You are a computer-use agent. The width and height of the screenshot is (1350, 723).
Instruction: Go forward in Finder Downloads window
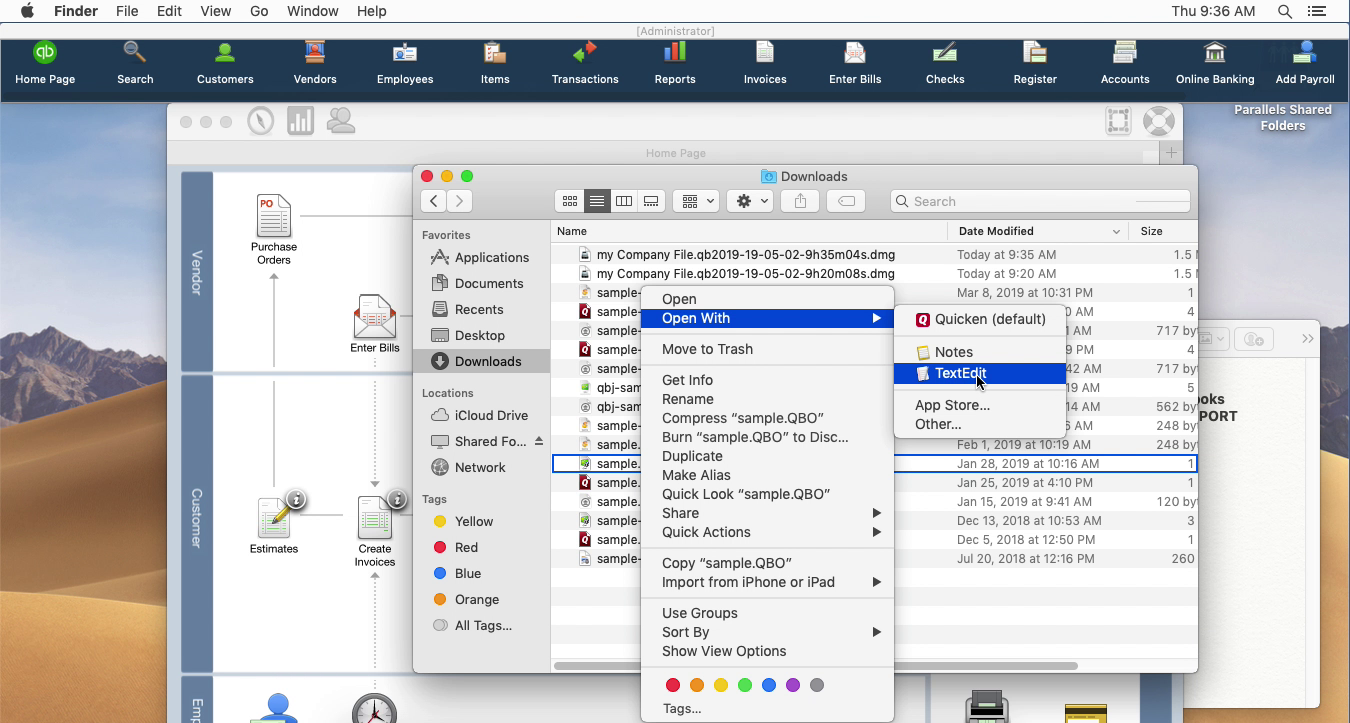459,201
